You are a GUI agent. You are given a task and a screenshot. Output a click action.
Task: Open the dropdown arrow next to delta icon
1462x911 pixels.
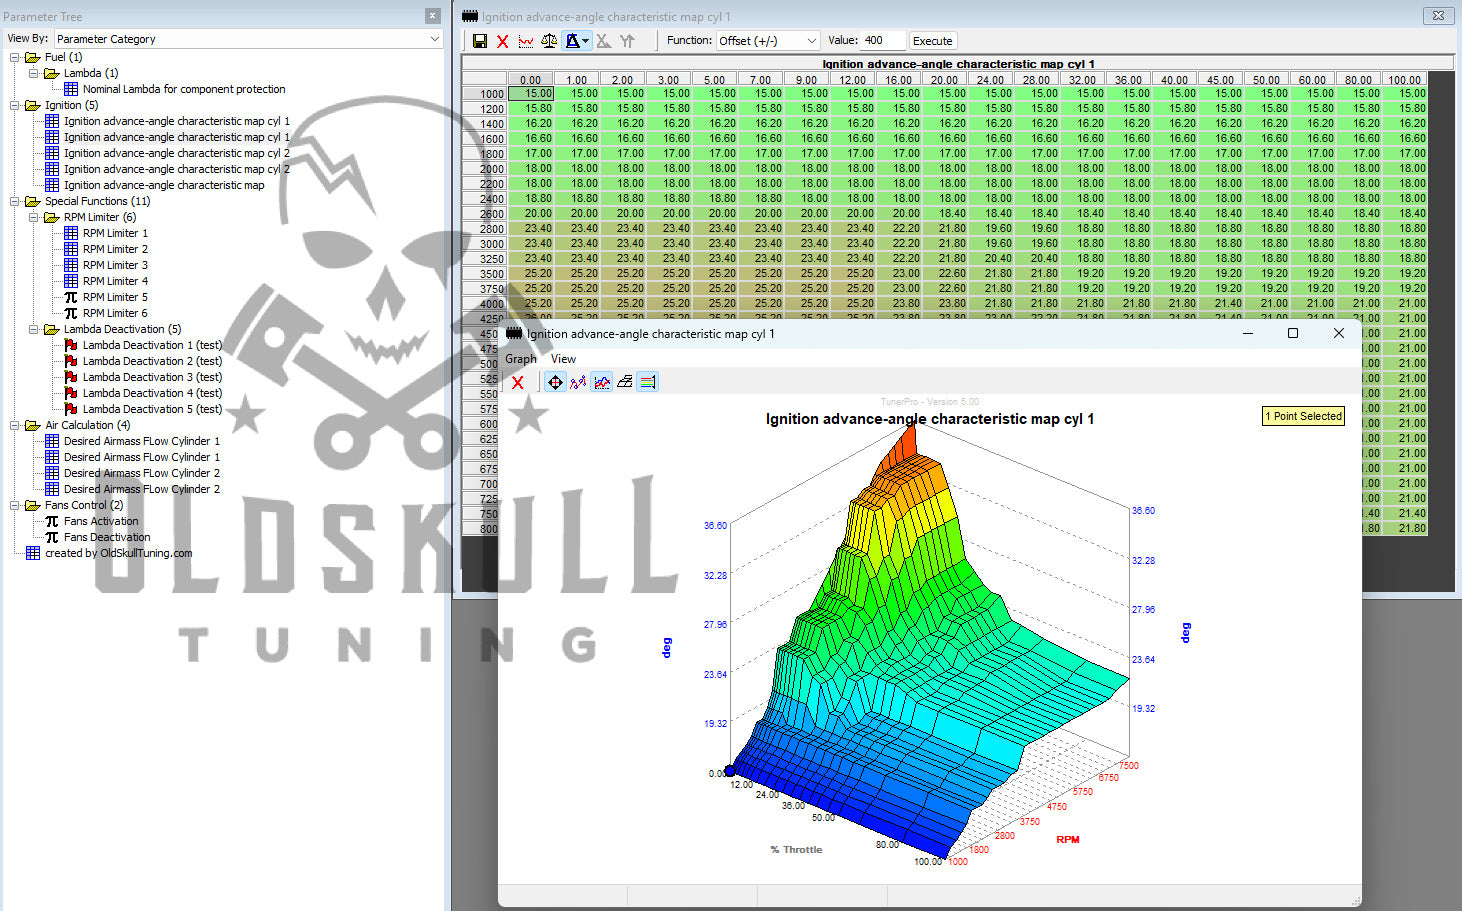point(586,41)
